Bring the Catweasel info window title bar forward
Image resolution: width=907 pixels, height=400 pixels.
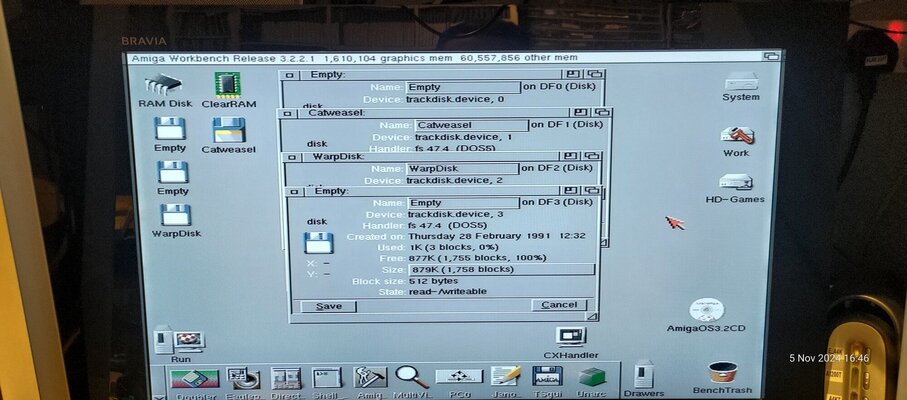tap(420, 113)
